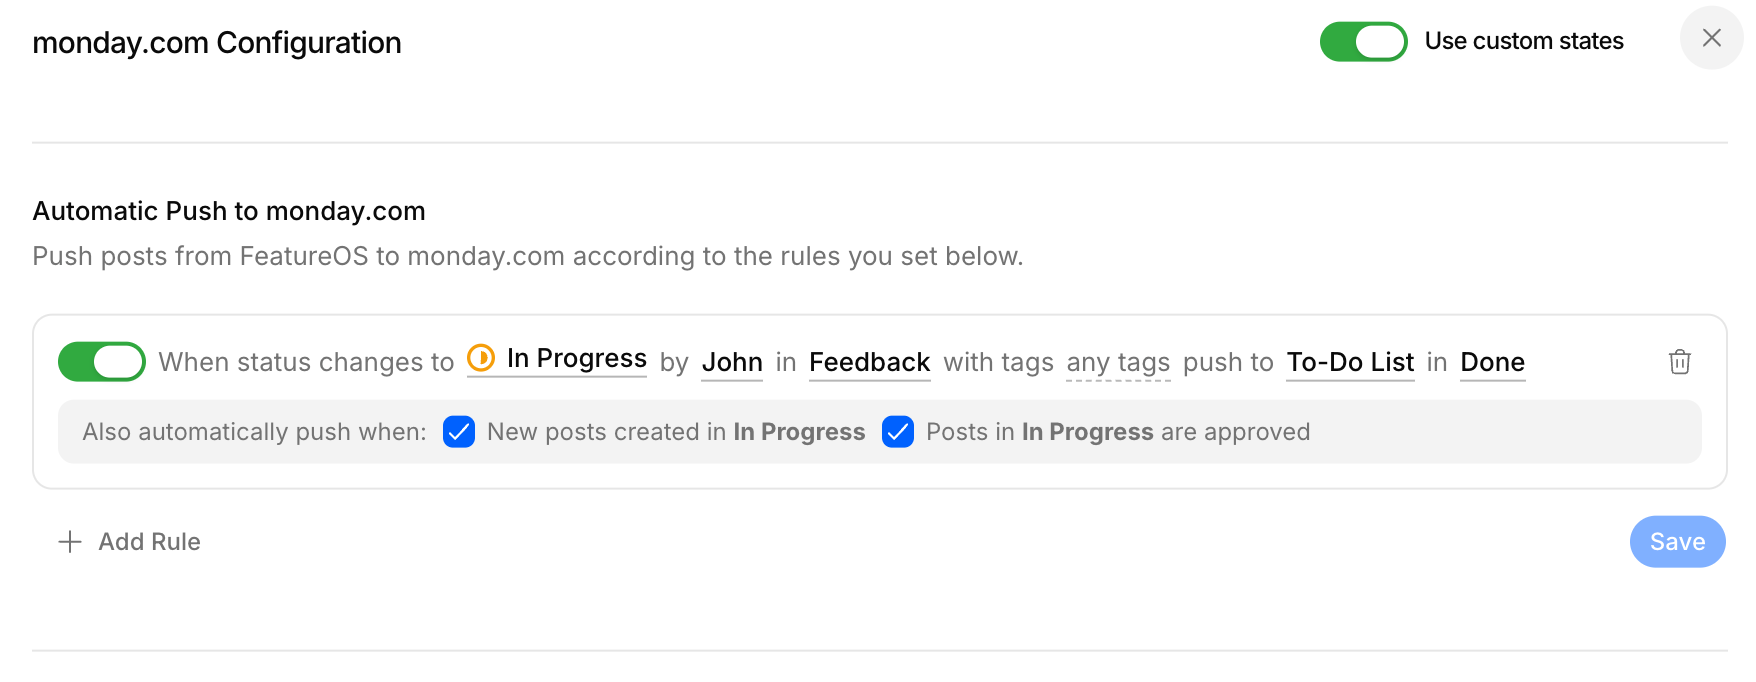
Task: Click the plus icon beside Add Rule
Action: point(70,542)
